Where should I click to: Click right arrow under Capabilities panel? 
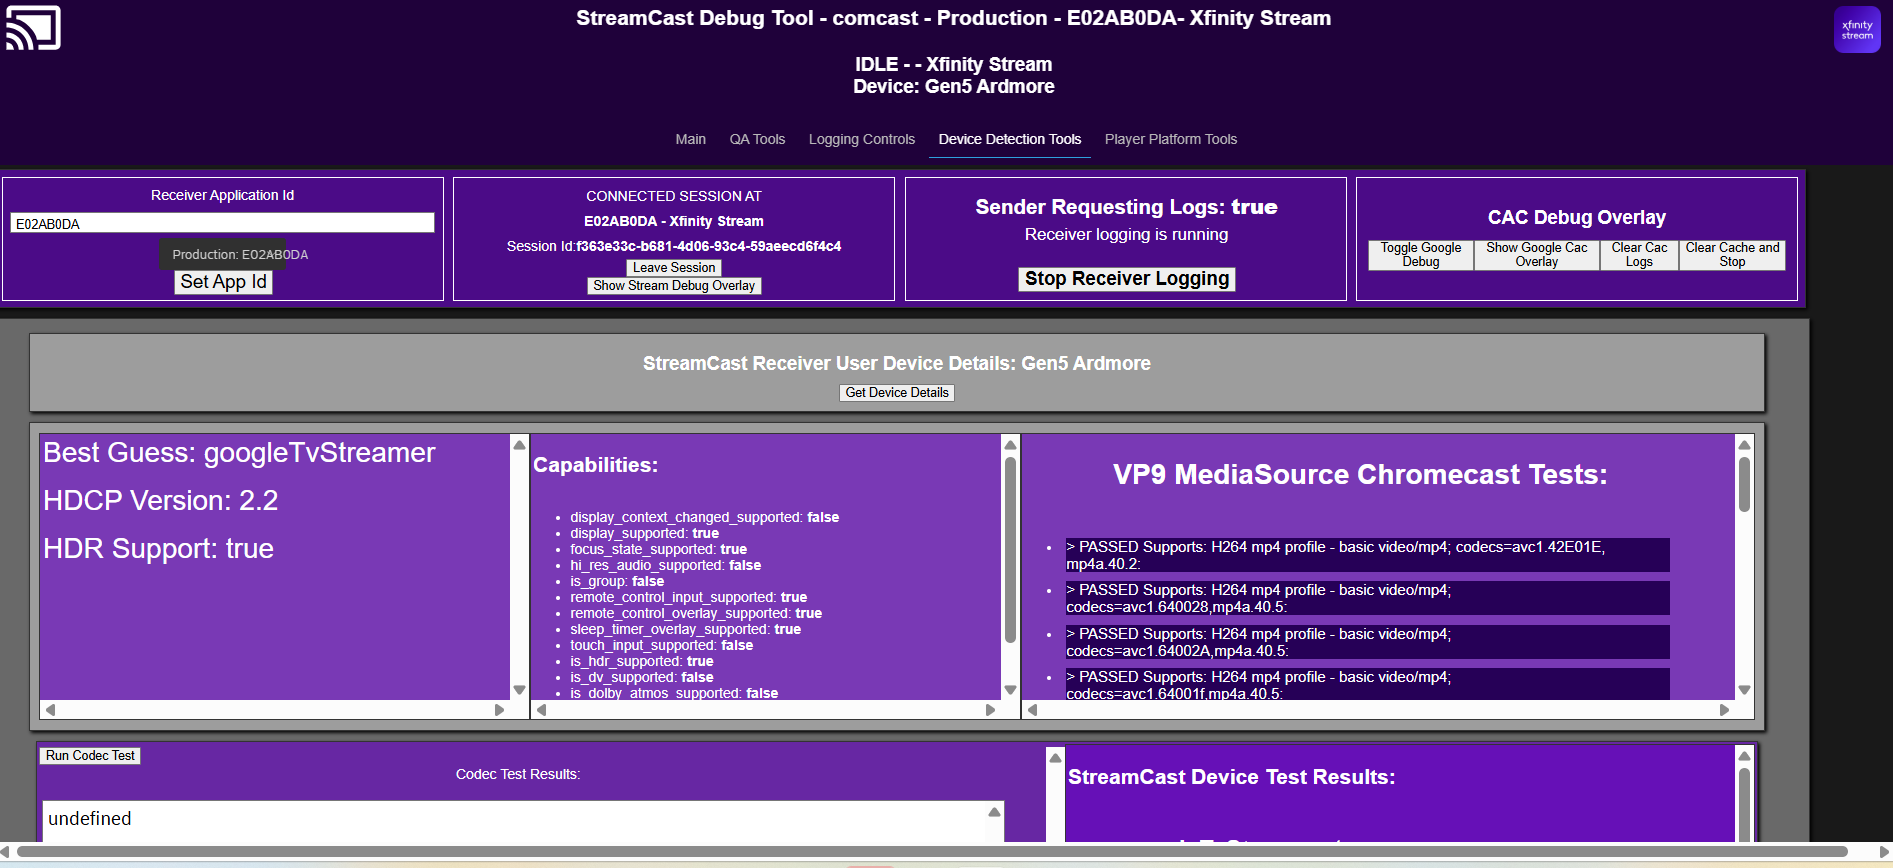(990, 710)
